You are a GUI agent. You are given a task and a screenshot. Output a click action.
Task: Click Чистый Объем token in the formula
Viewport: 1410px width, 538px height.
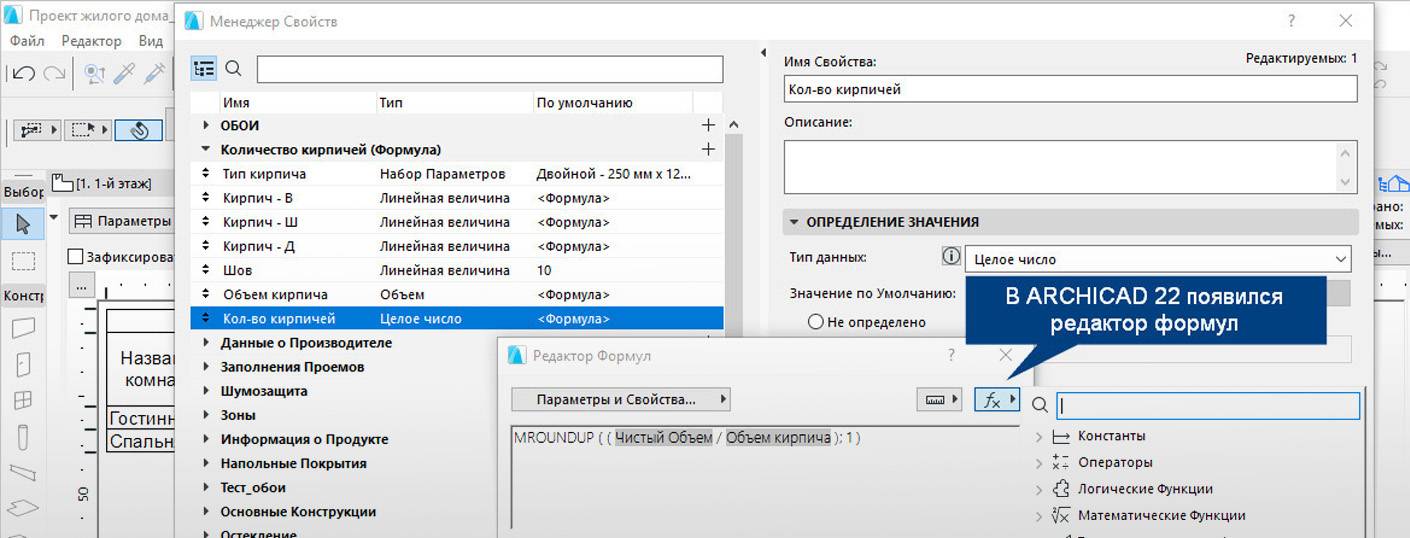[x=664, y=438]
